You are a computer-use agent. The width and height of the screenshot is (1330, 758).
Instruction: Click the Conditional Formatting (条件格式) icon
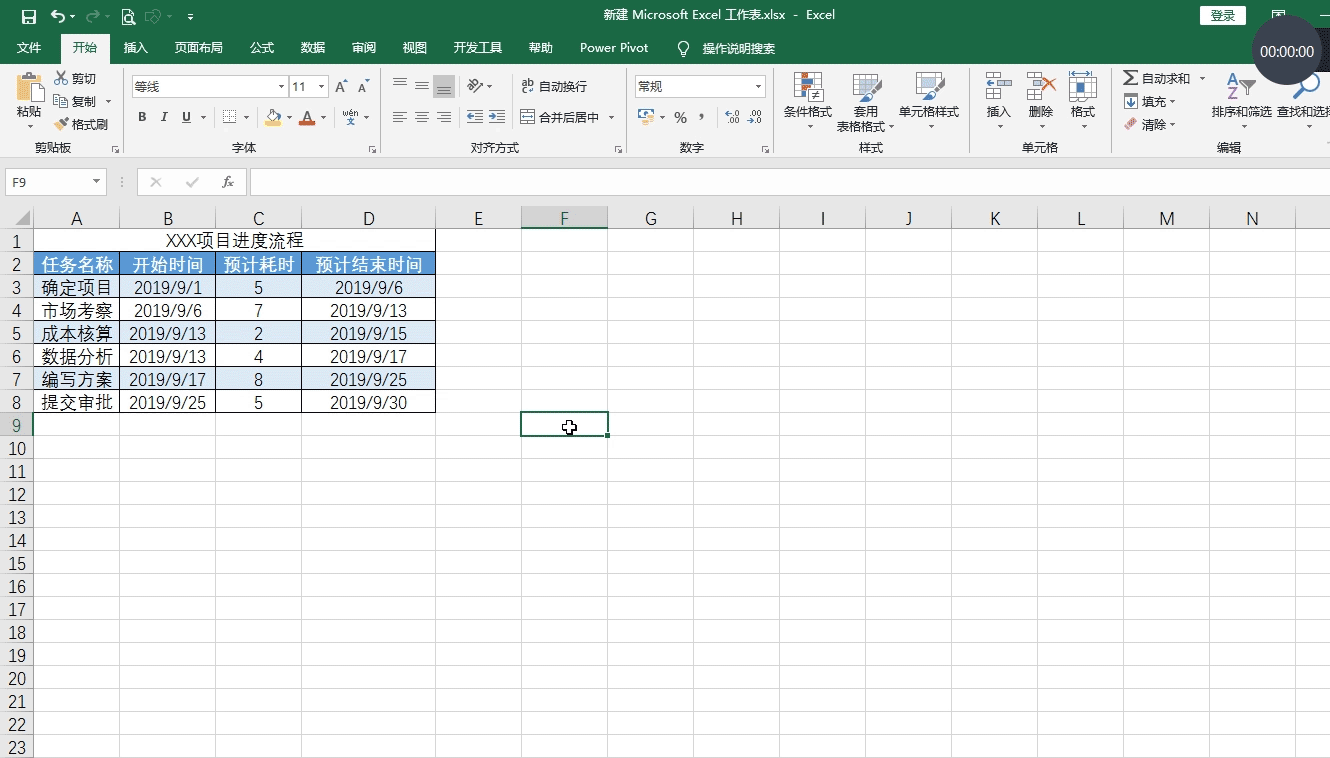tap(807, 89)
